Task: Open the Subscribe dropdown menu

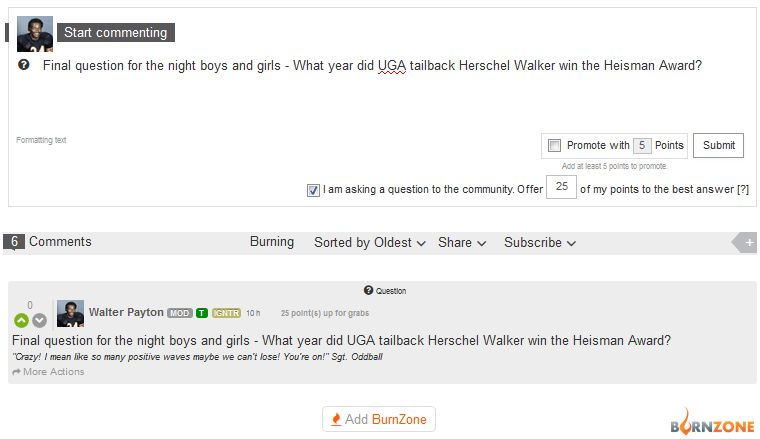Action: click(x=540, y=242)
